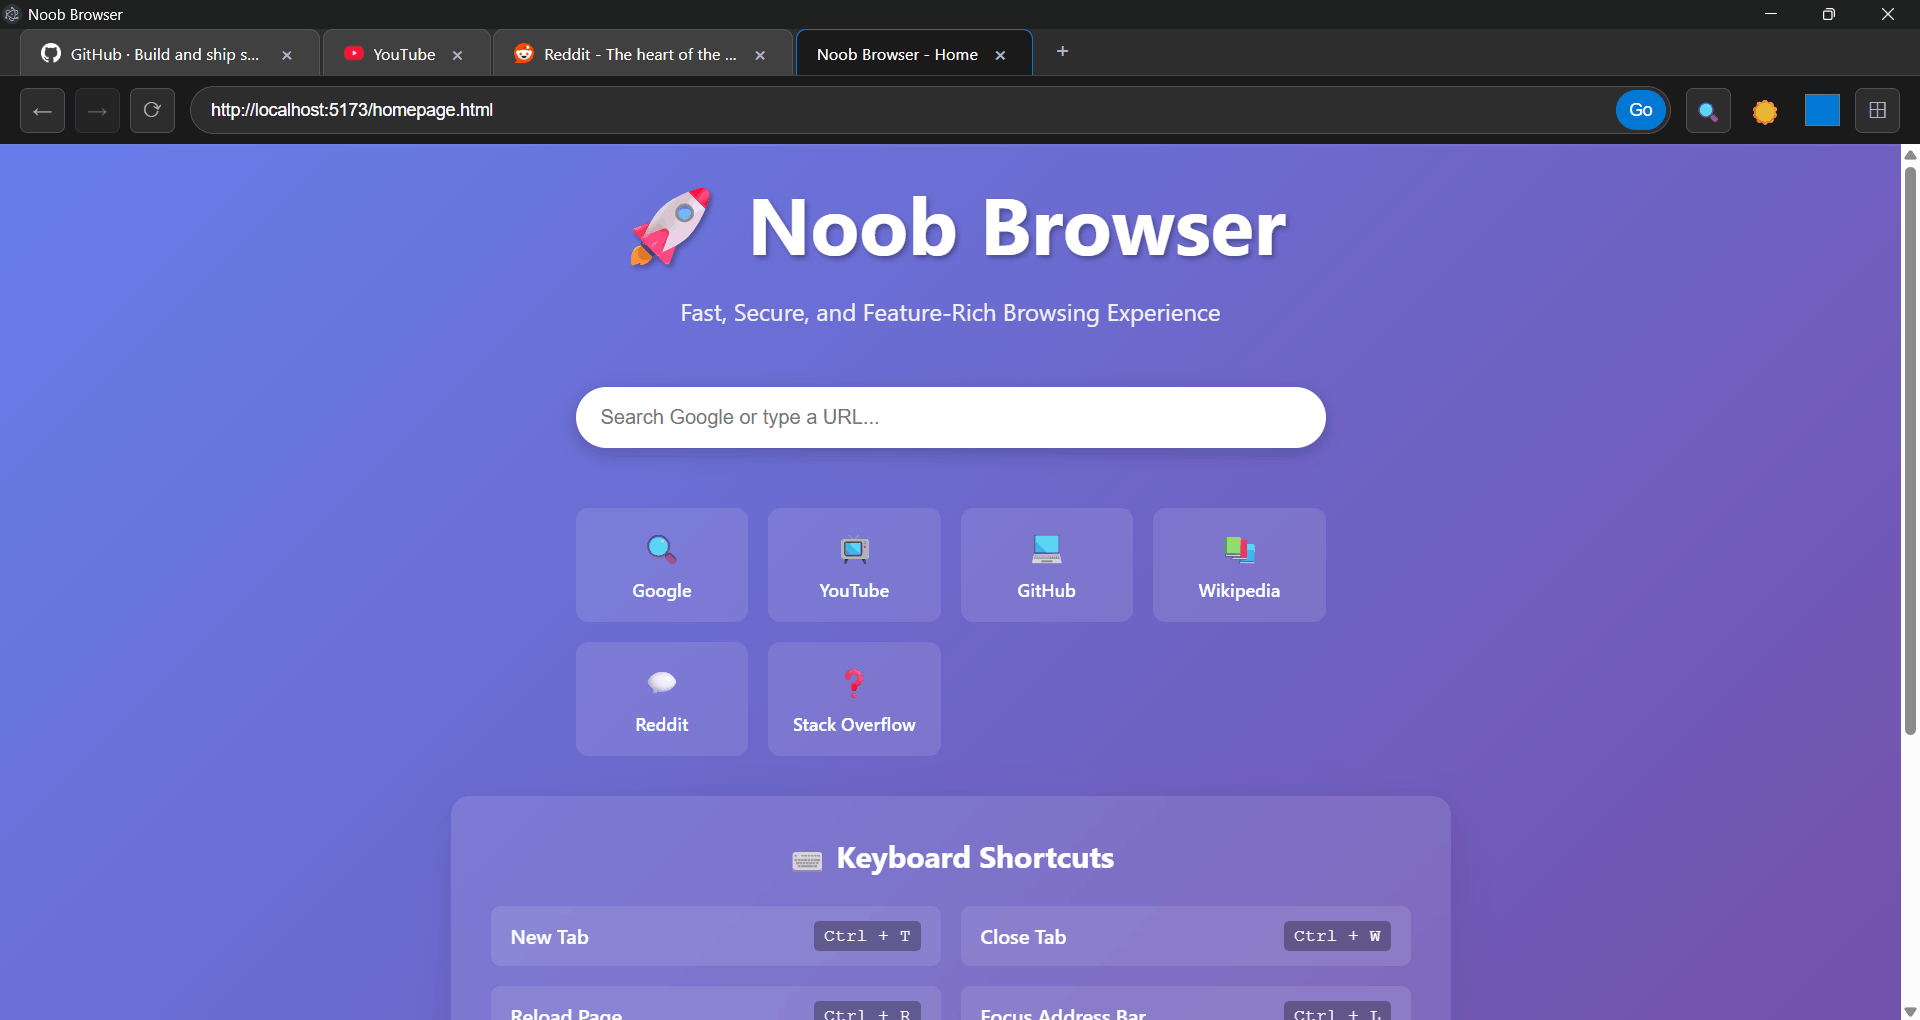Click the Ctrl + W key badge

(1337, 936)
